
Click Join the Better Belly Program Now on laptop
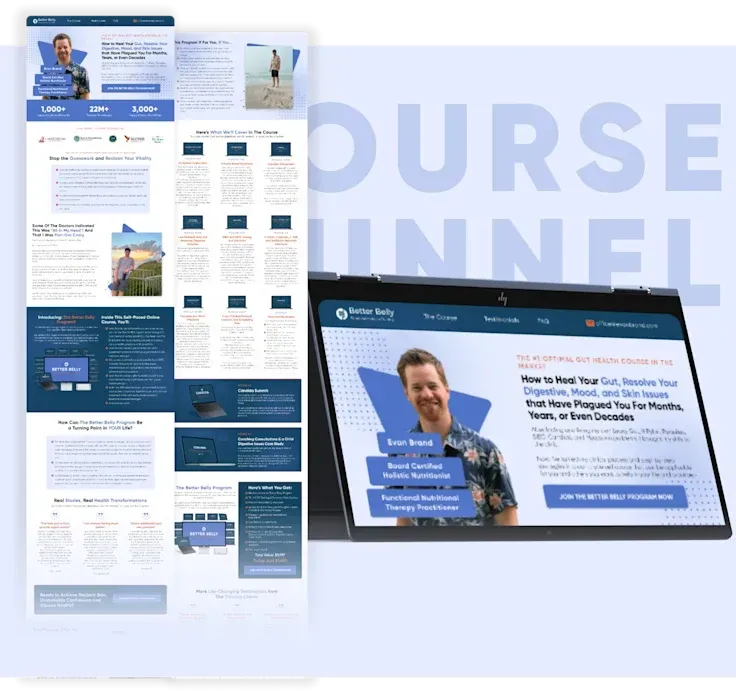coord(615,496)
